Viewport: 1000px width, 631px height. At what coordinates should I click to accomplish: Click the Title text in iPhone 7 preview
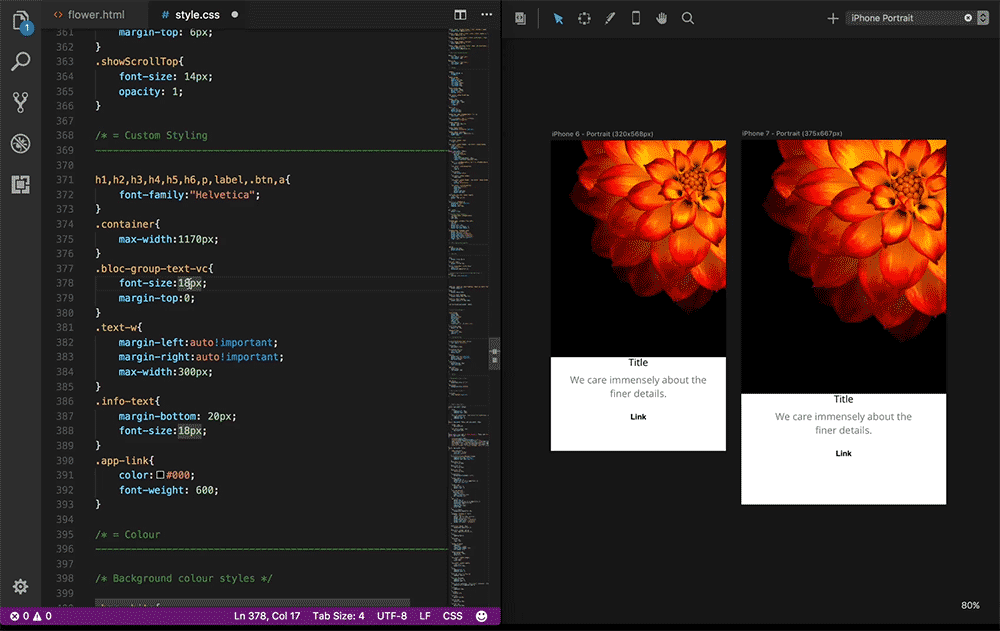tap(843, 399)
